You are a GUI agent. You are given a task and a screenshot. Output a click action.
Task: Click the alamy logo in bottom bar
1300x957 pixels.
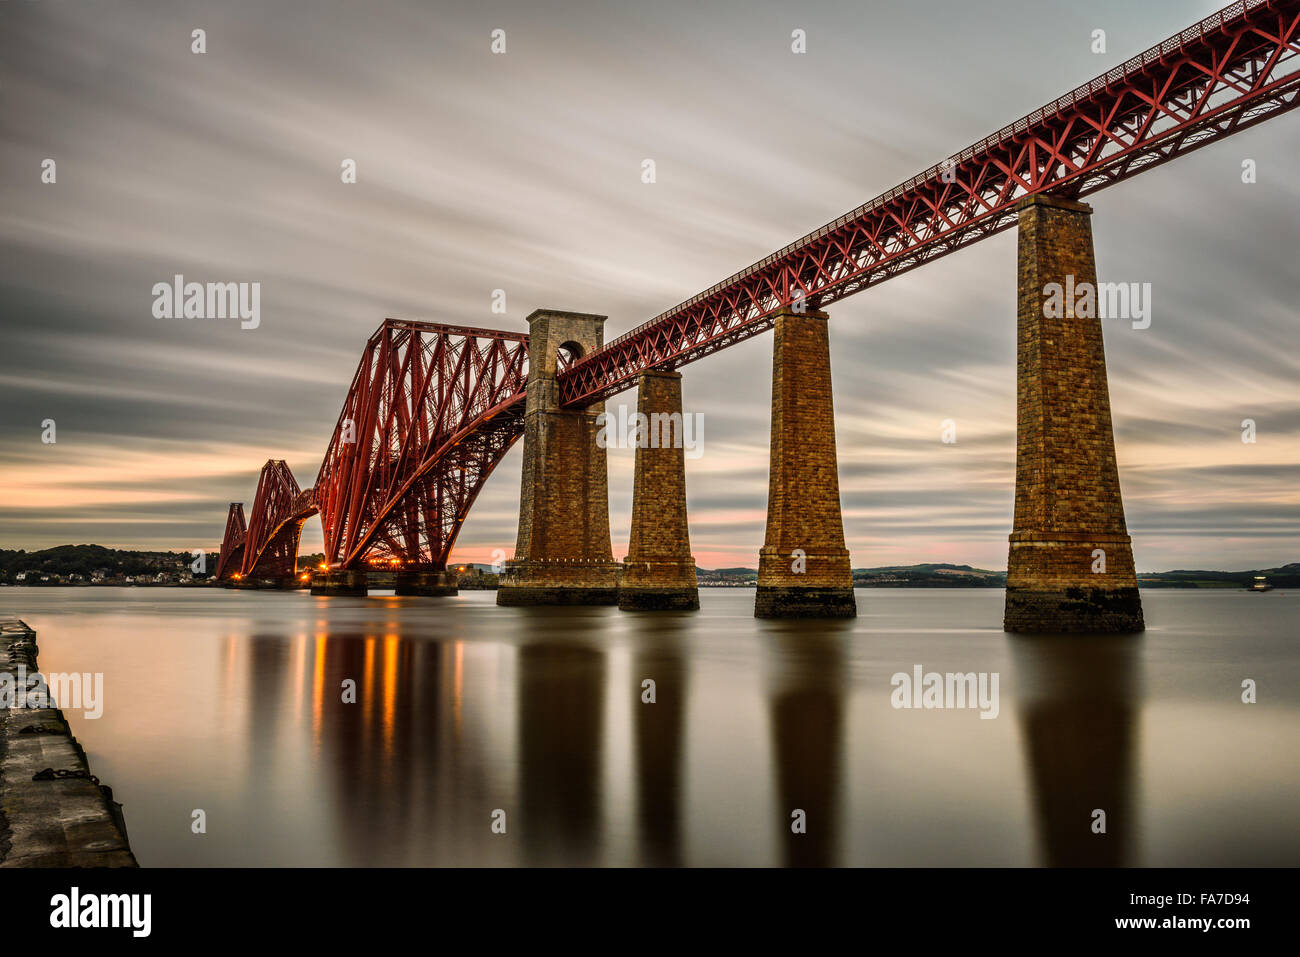(x=100, y=912)
